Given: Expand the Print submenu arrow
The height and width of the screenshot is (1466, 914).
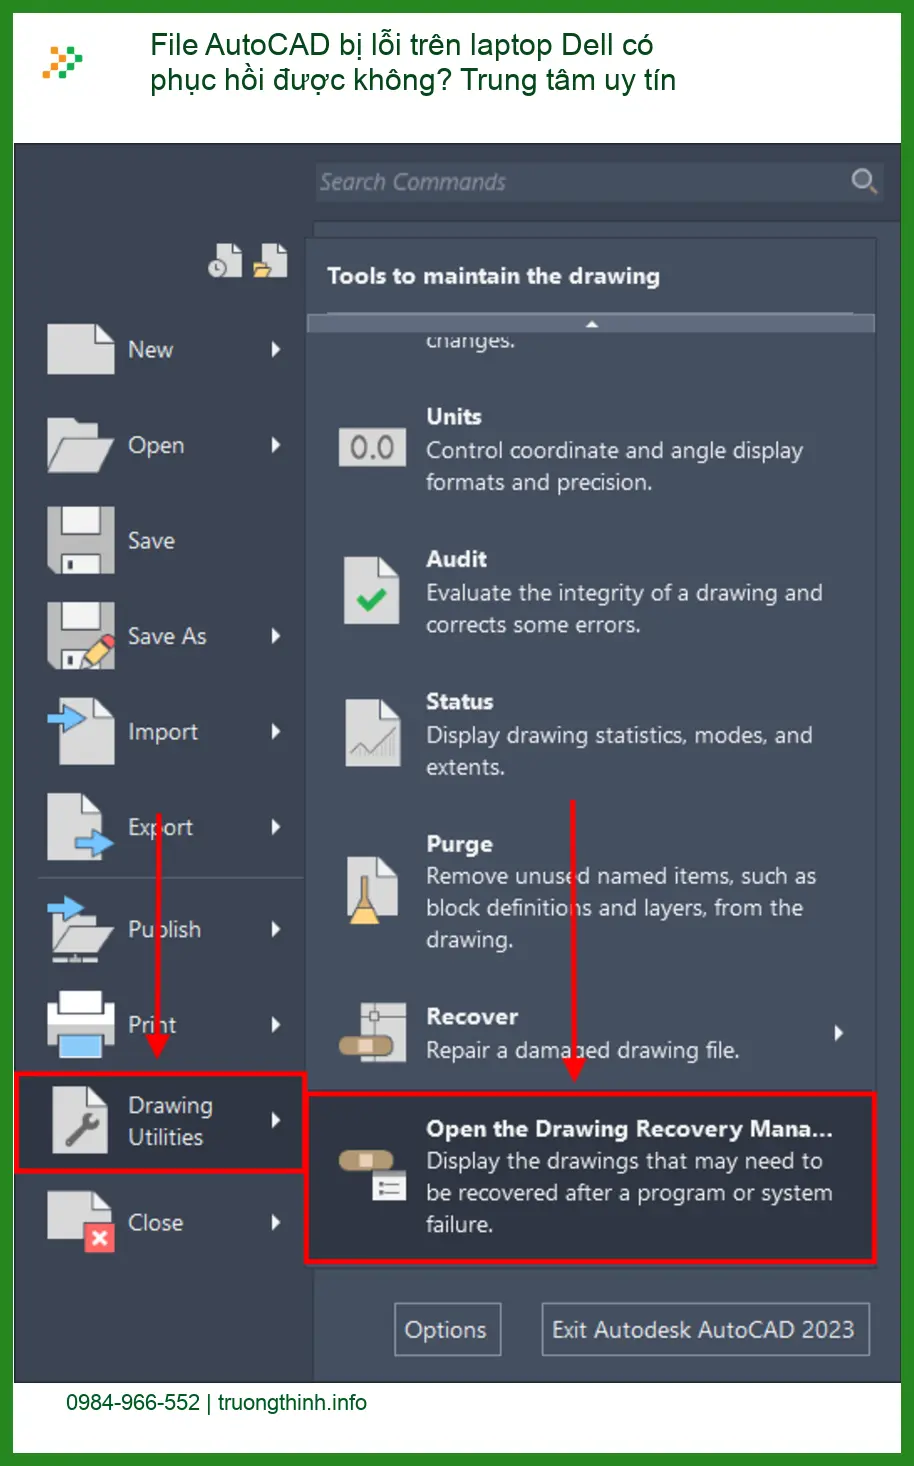Looking at the screenshot, I should [x=276, y=1024].
